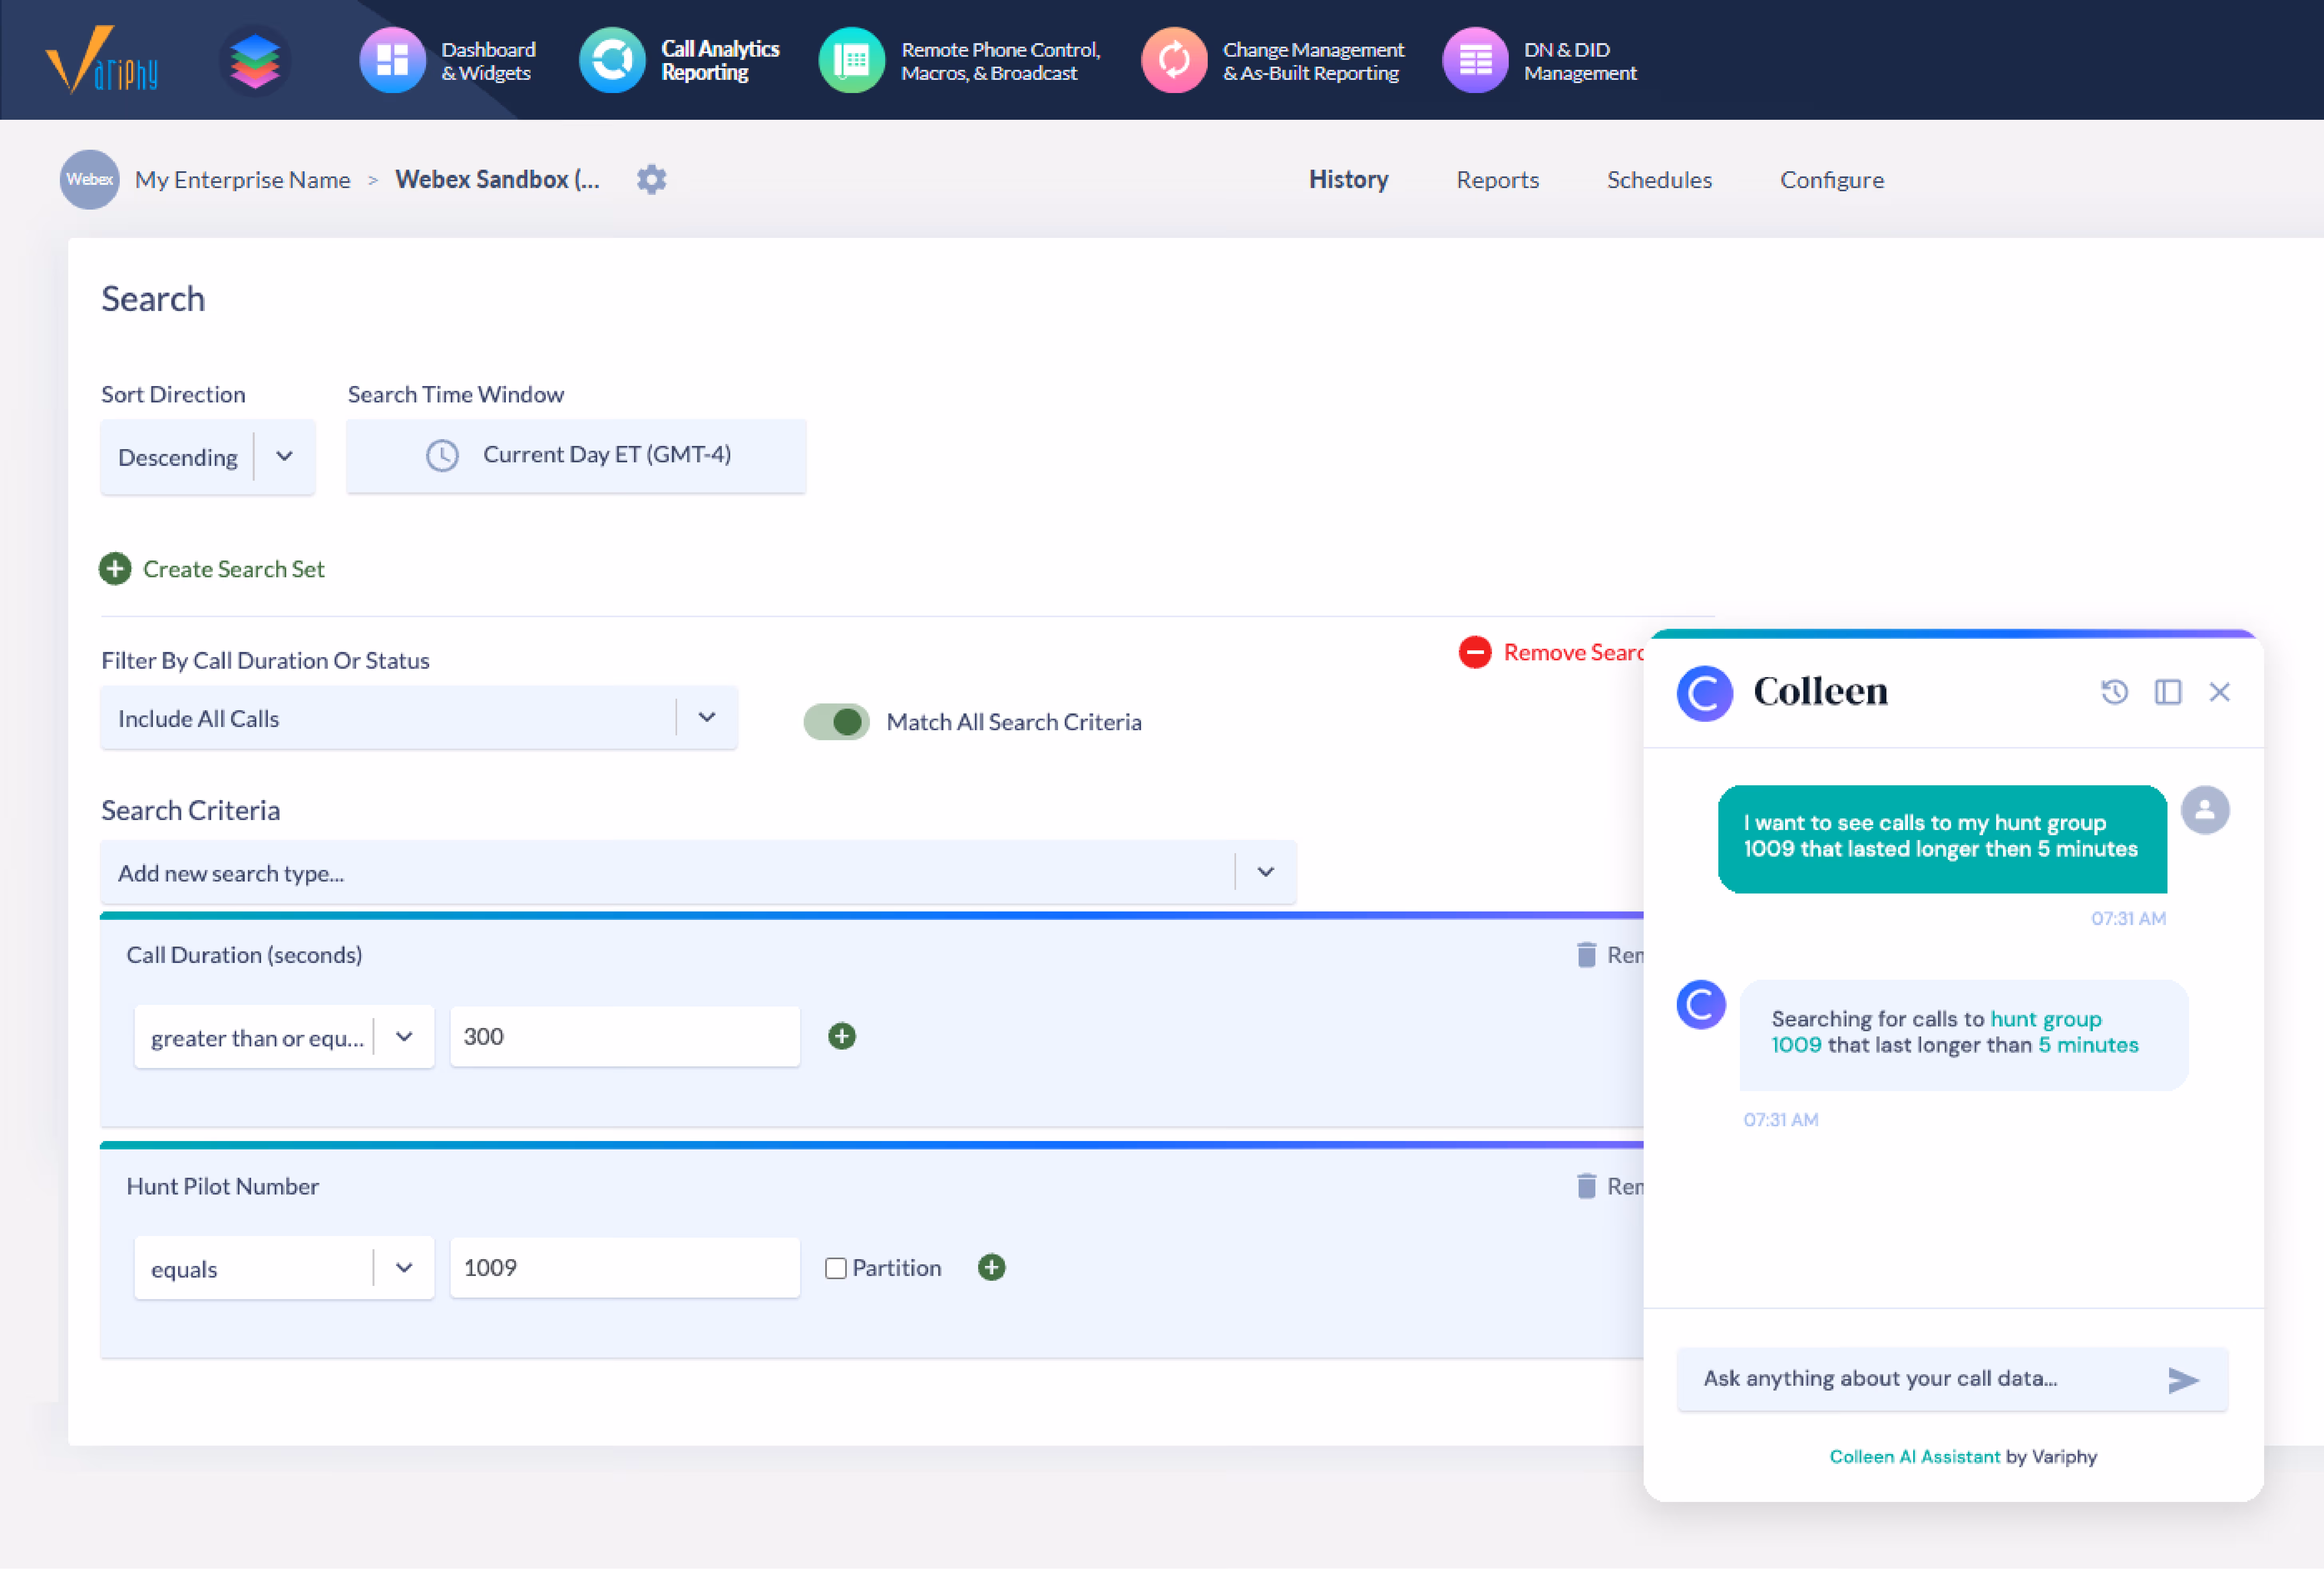Viewport: 2324px width, 1569px height.
Task: Click the Variphy logo
Action: (102, 60)
